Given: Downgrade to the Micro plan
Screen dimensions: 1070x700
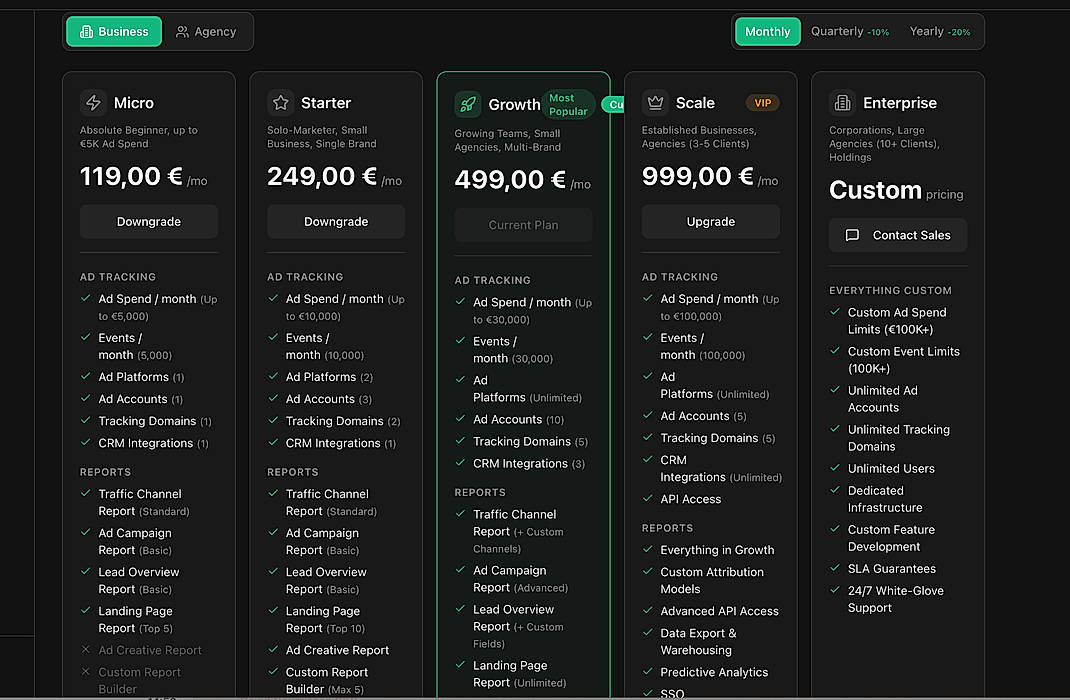Looking at the screenshot, I should [x=149, y=222].
